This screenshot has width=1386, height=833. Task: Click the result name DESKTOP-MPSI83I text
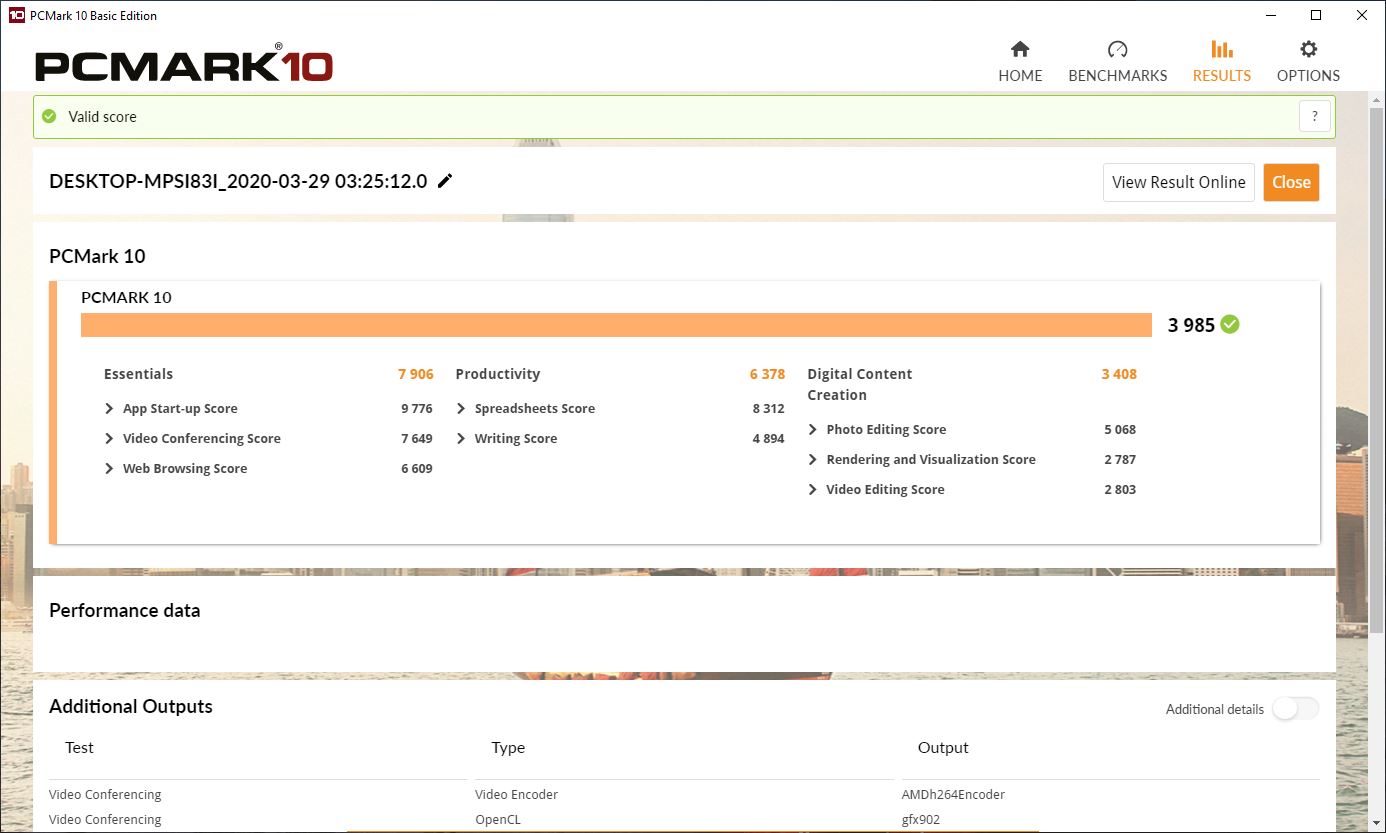coord(238,181)
